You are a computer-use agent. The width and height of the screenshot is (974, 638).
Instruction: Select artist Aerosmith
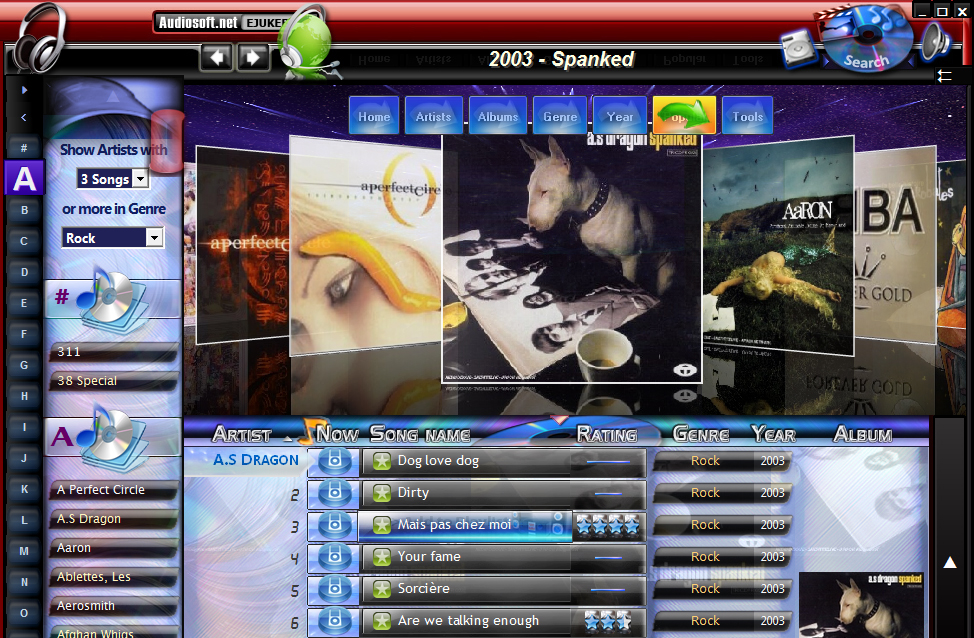pyautogui.click(x=114, y=606)
